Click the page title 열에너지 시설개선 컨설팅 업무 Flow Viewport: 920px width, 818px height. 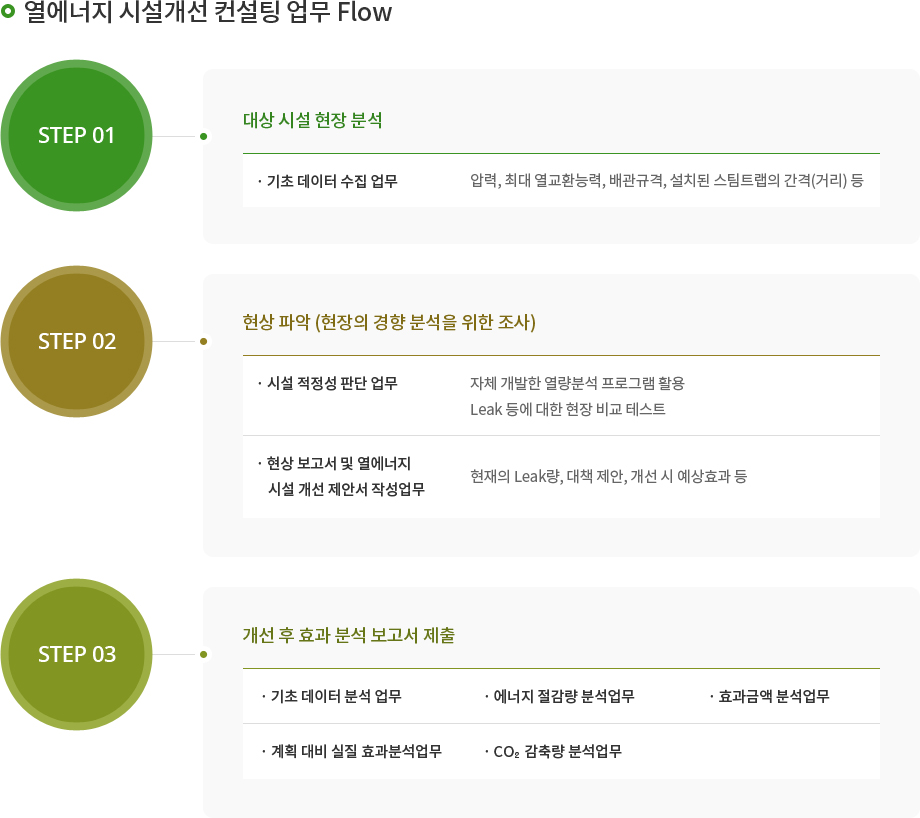[x=208, y=12]
